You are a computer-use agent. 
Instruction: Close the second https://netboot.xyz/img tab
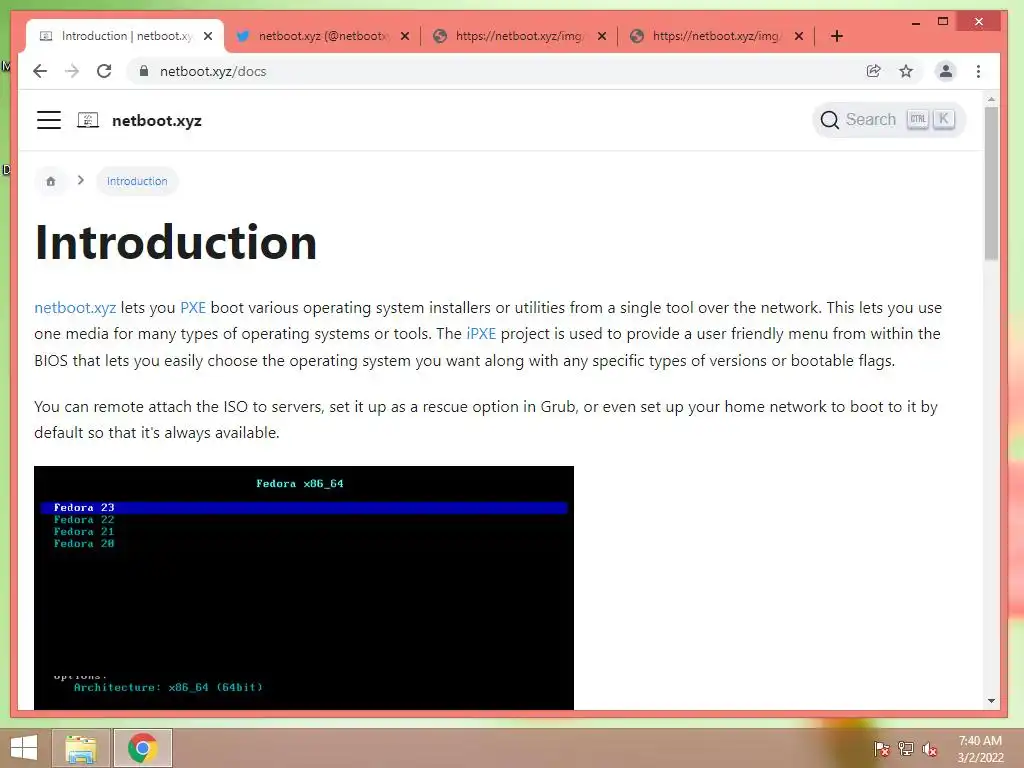tap(798, 36)
